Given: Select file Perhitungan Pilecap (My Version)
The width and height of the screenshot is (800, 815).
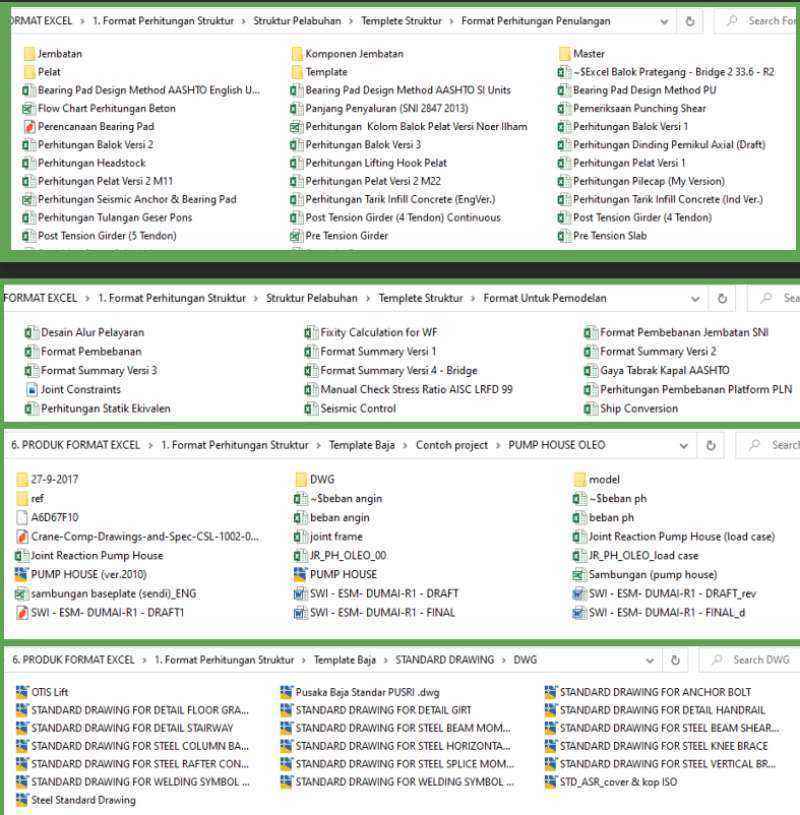Looking at the screenshot, I should [641, 181].
